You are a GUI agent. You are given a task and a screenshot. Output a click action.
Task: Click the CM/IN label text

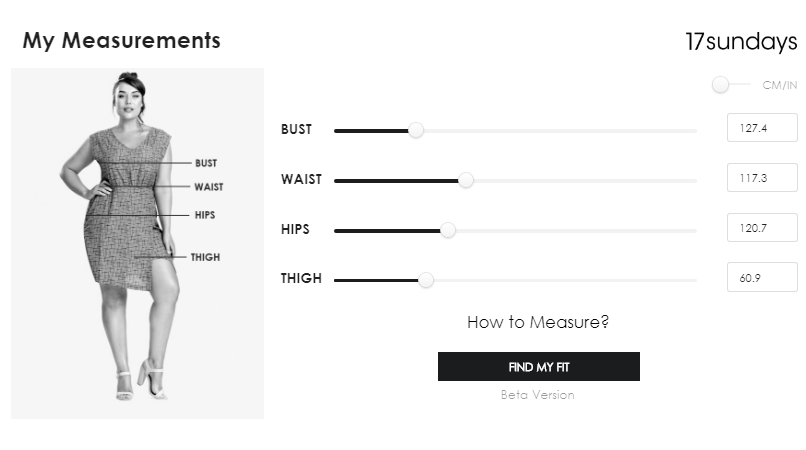click(780, 85)
